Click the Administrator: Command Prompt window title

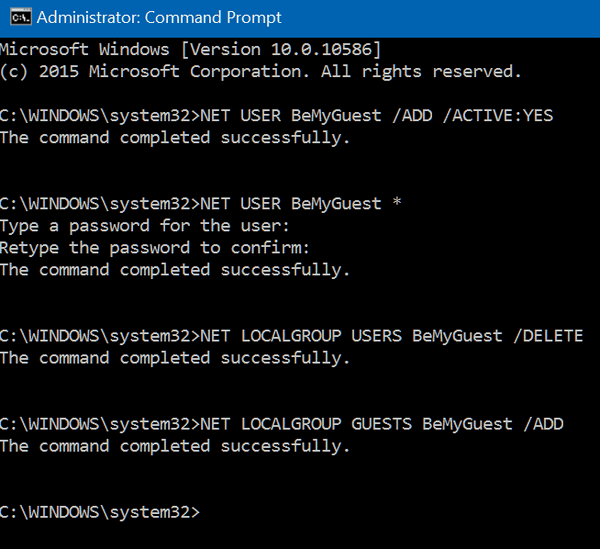pos(159,18)
